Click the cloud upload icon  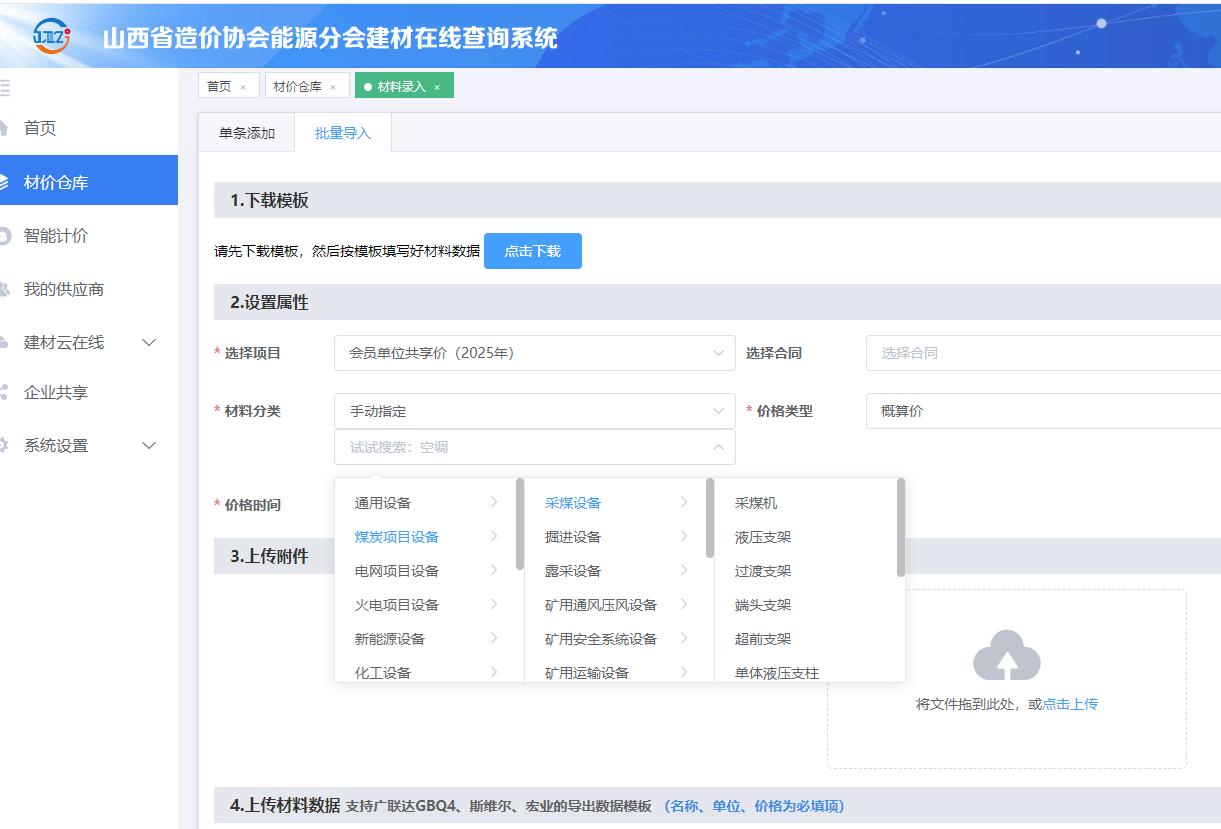click(1006, 656)
